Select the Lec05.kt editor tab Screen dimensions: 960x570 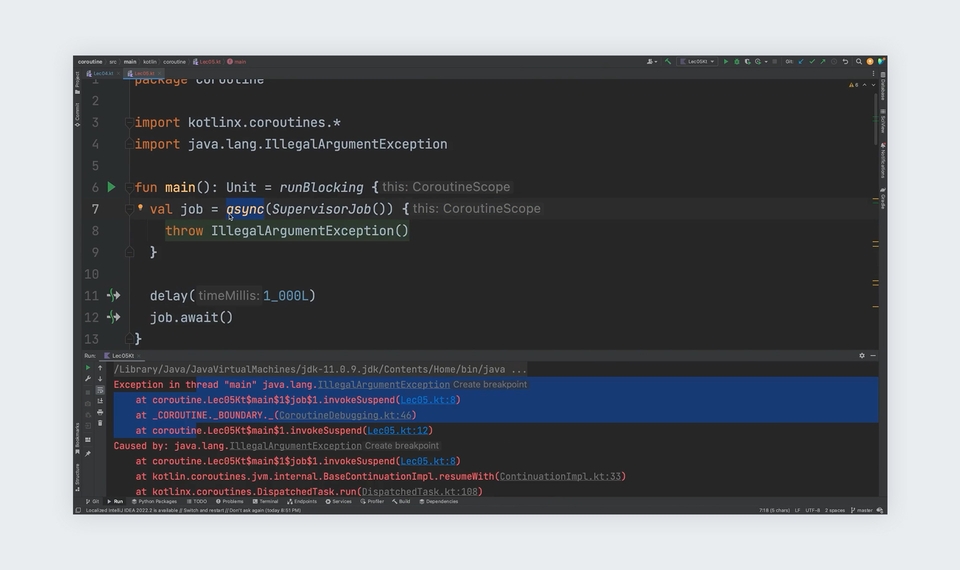point(144,73)
